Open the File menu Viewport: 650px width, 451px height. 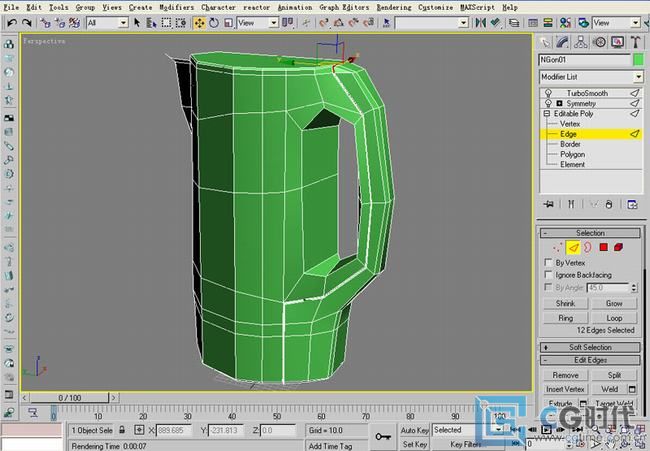pos(11,7)
